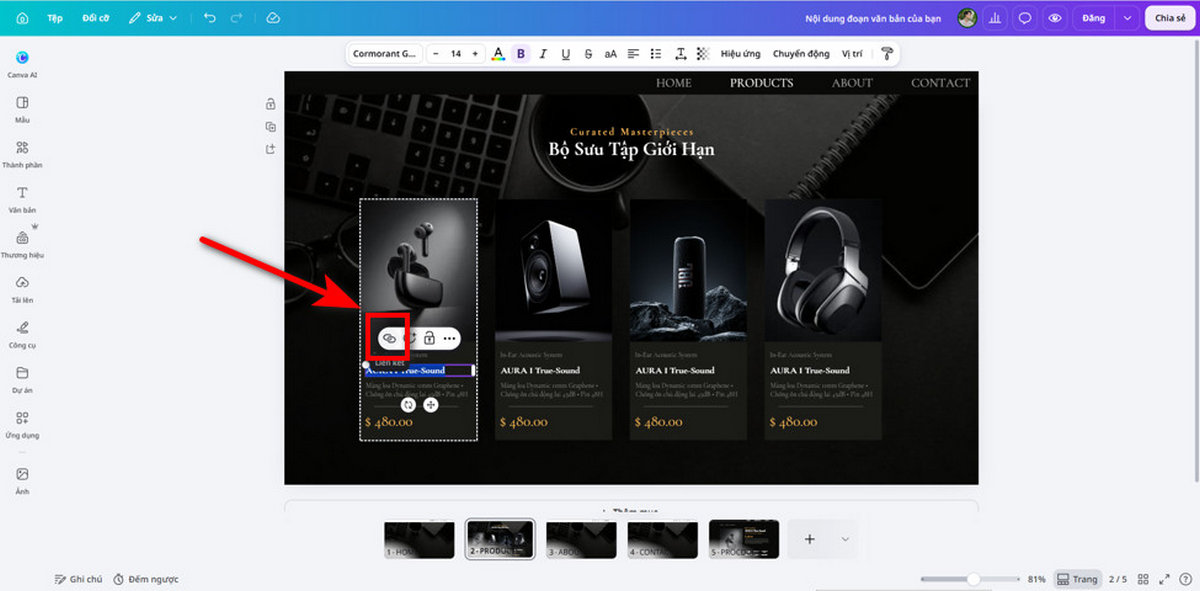Image resolution: width=1200 pixels, height=591 pixels.
Task: Open the Công cụ tools panel
Action: [x=22, y=334]
